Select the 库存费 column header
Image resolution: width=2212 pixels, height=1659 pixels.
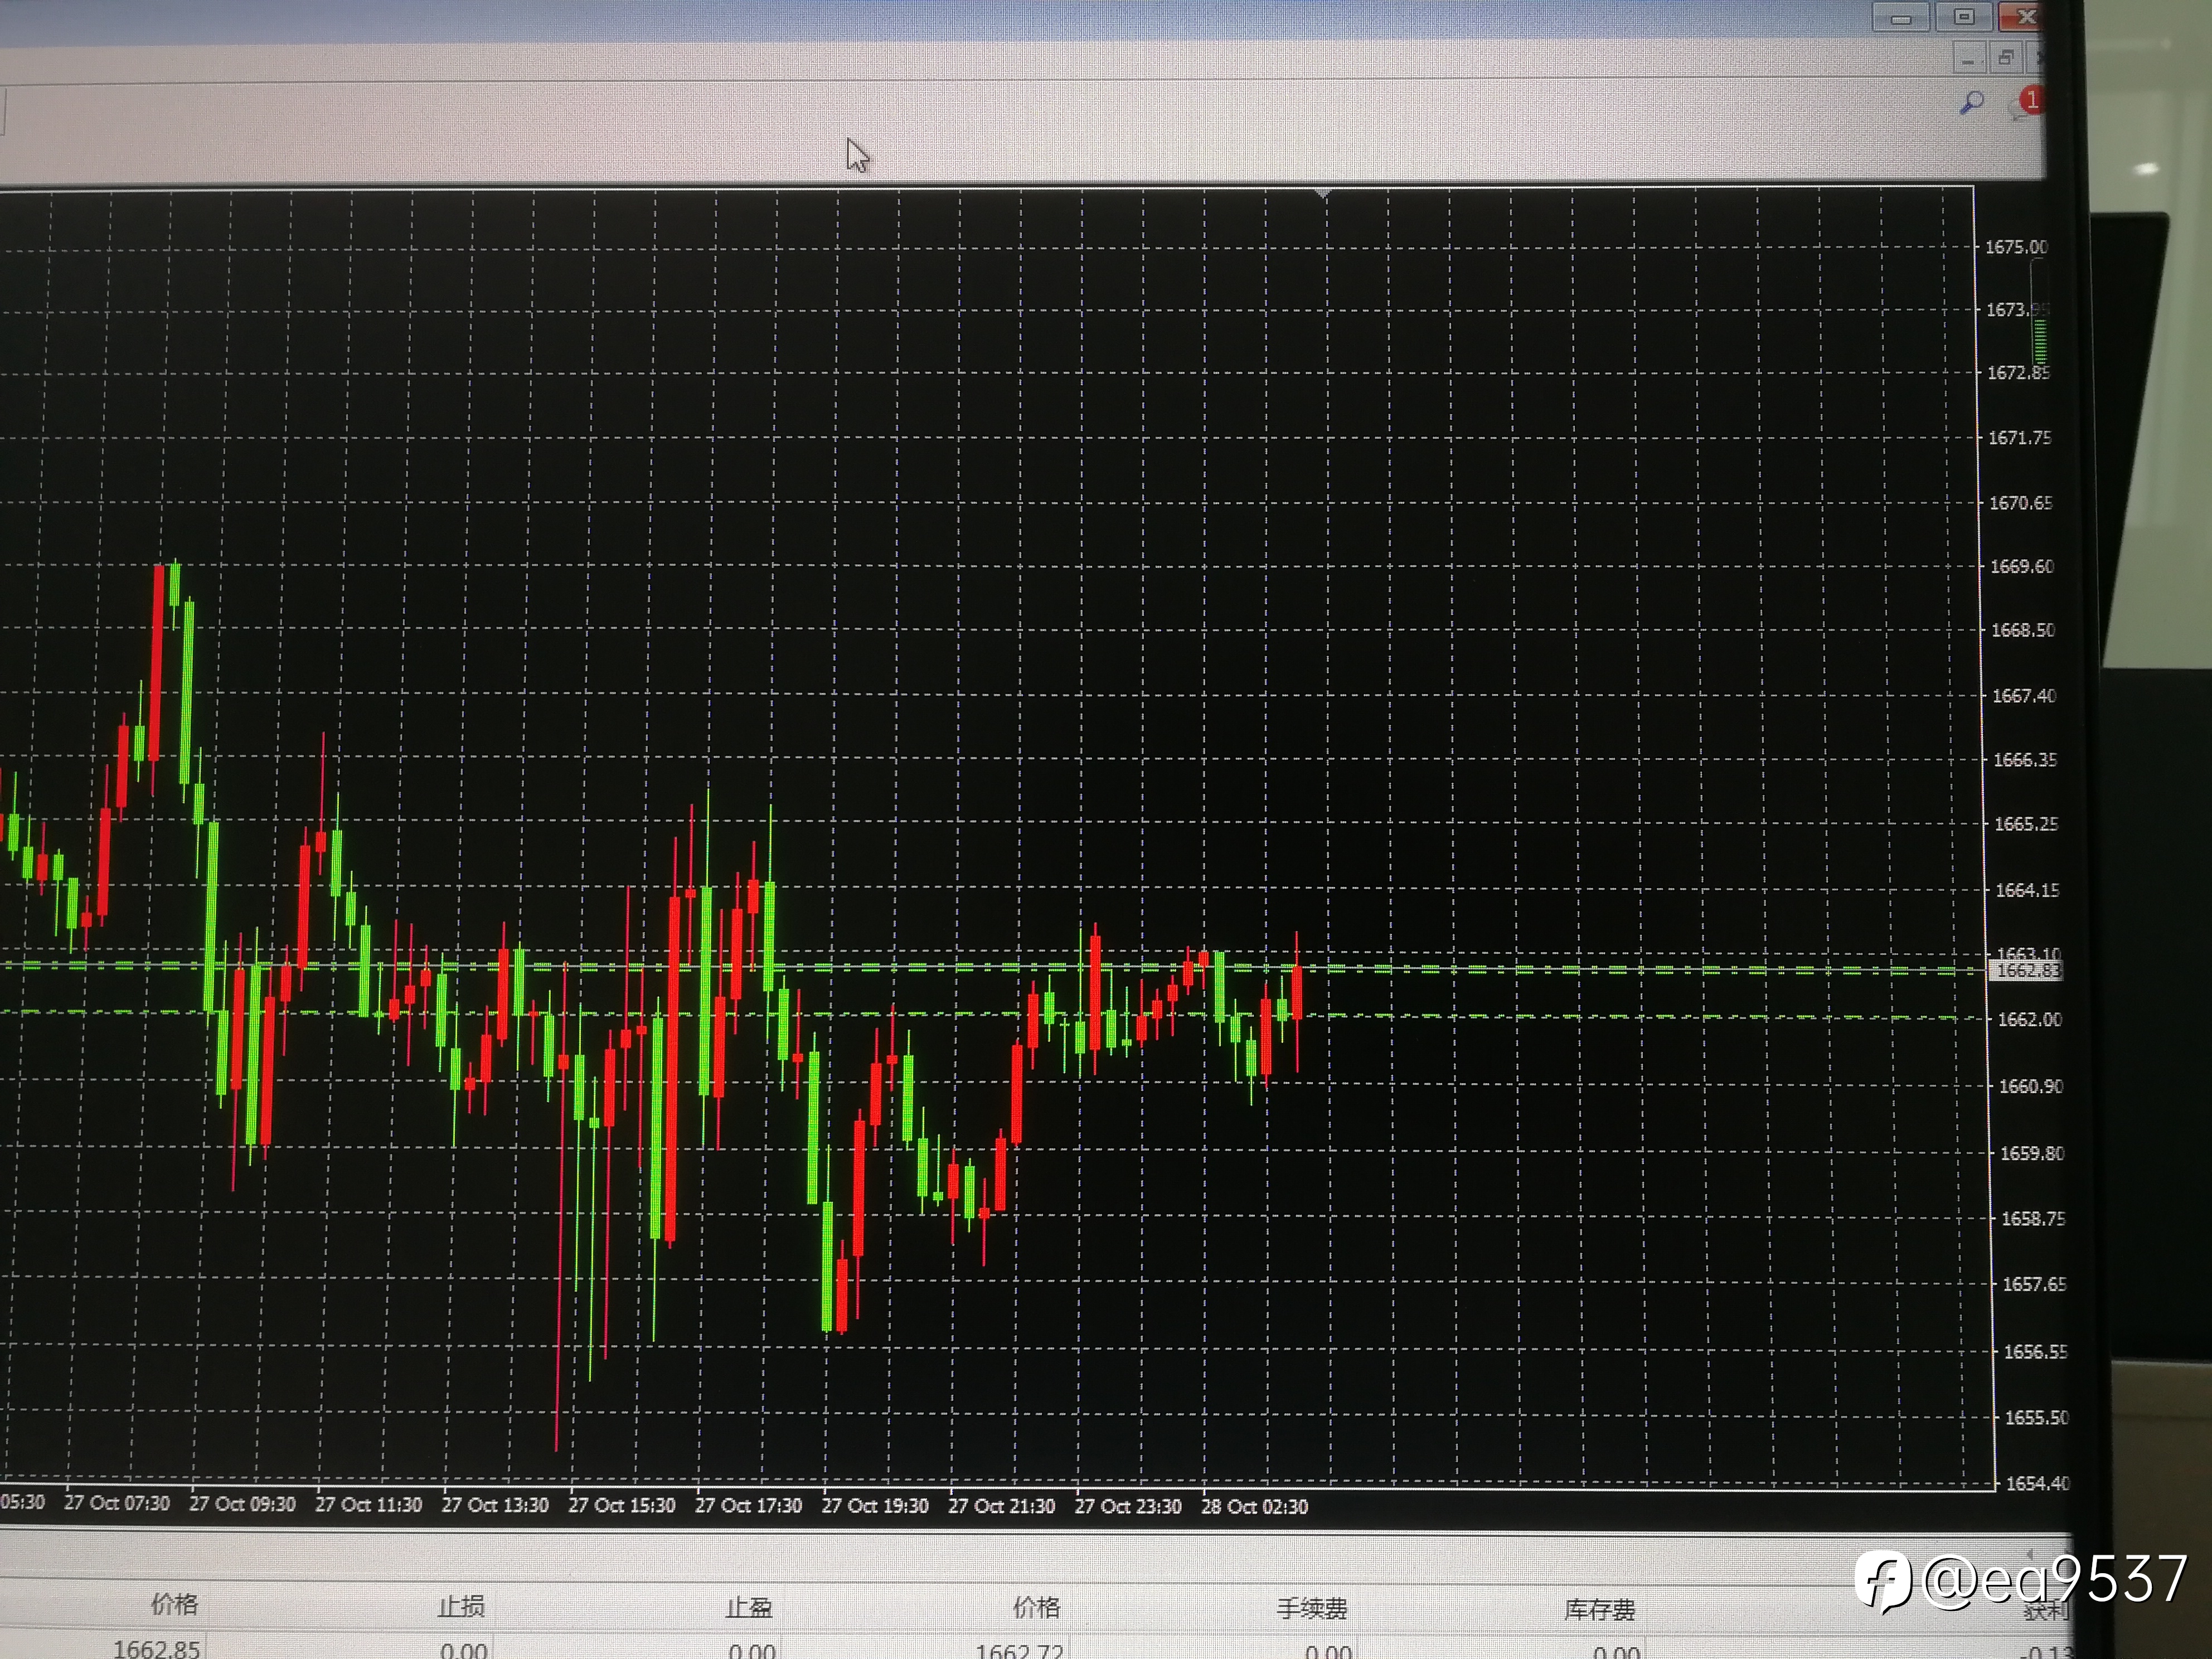click(x=1599, y=1610)
